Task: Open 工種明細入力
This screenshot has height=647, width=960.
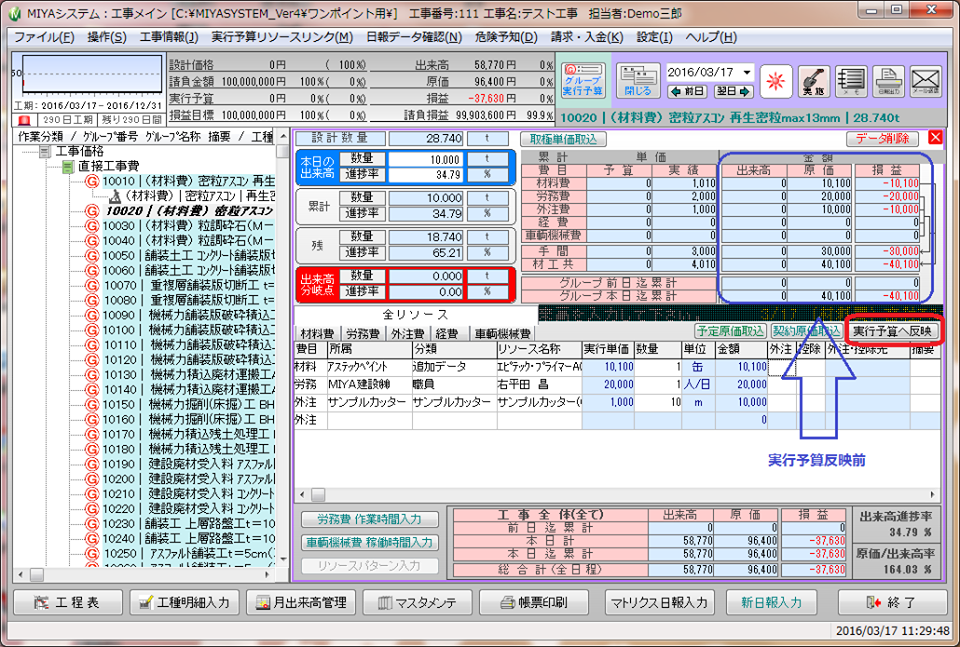Action: pos(184,602)
